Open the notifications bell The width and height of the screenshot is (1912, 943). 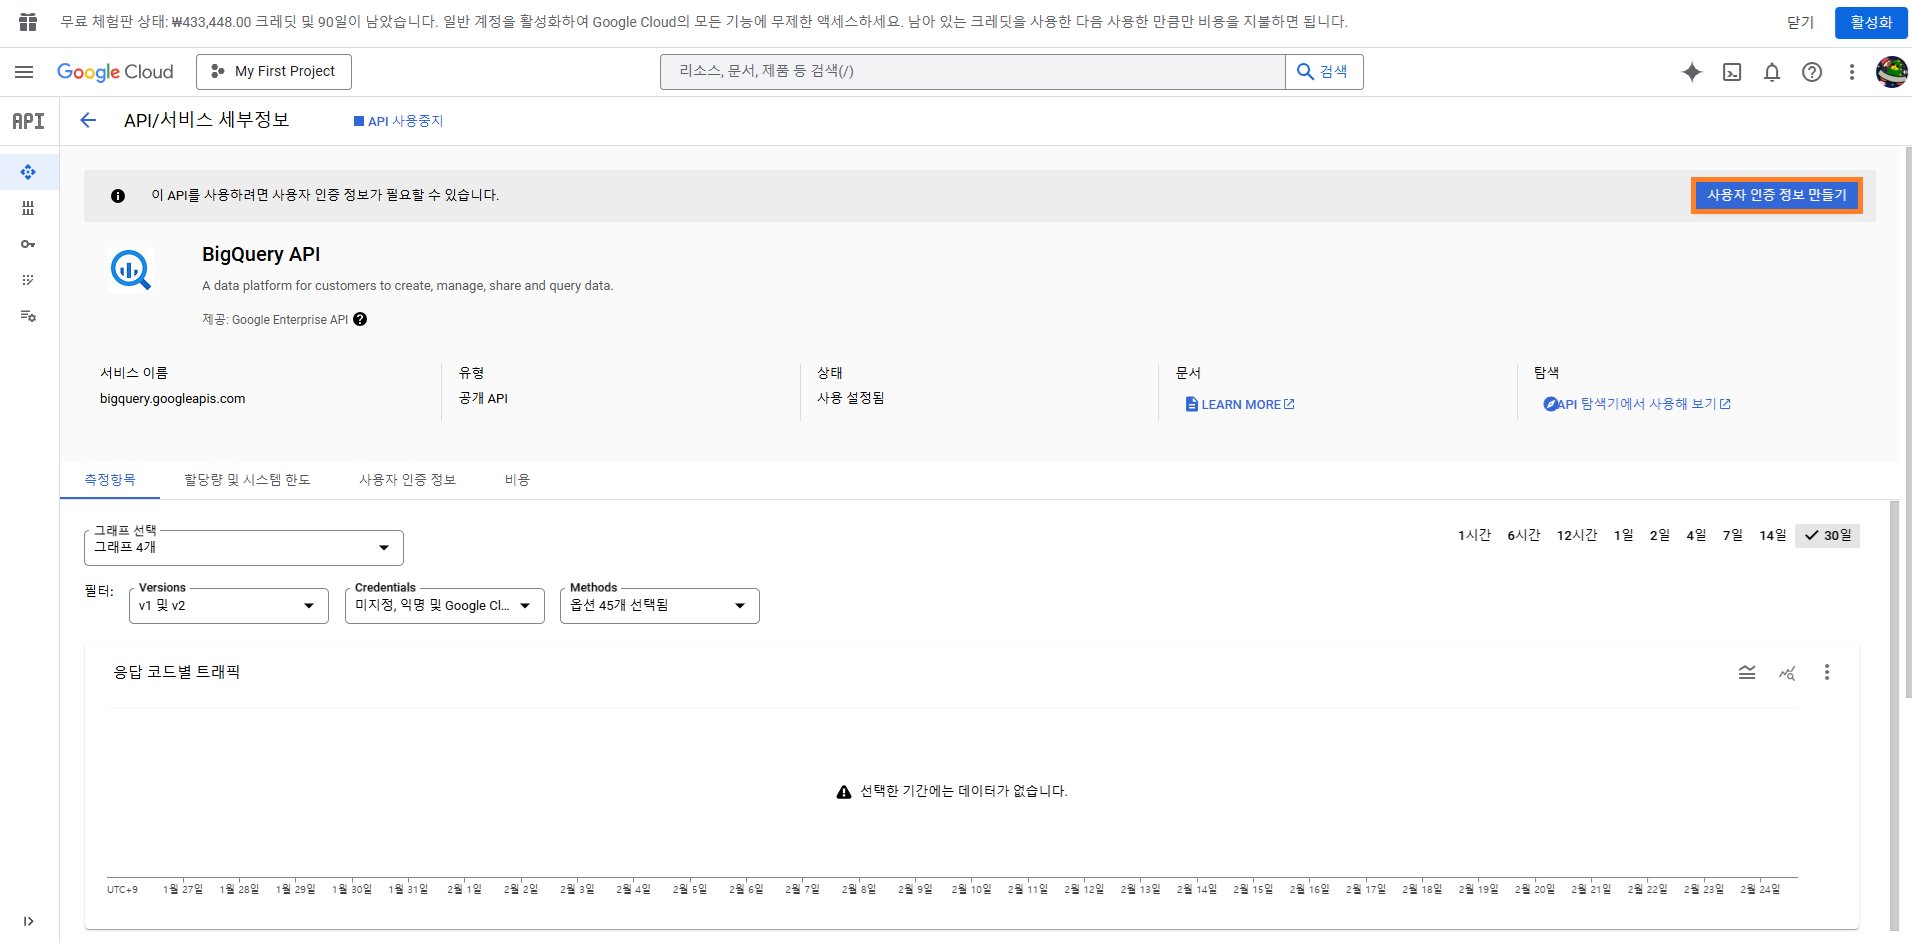pos(1772,72)
